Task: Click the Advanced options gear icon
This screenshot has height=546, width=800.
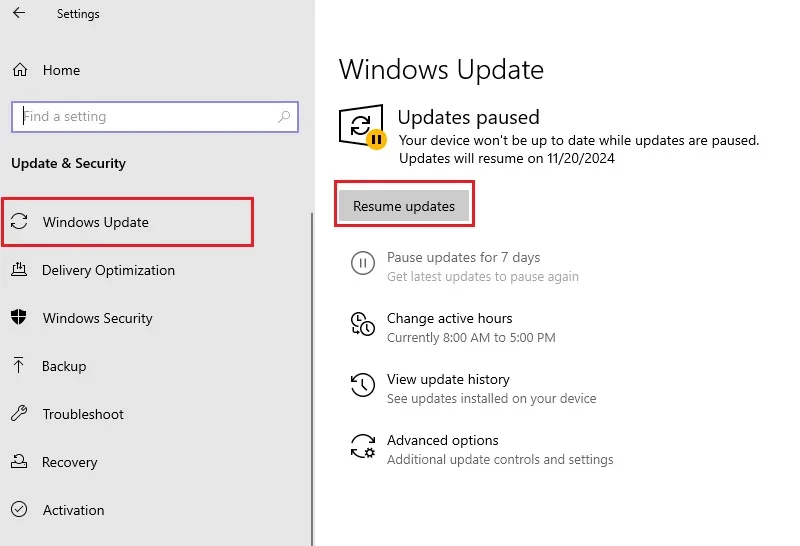Action: (363, 446)
